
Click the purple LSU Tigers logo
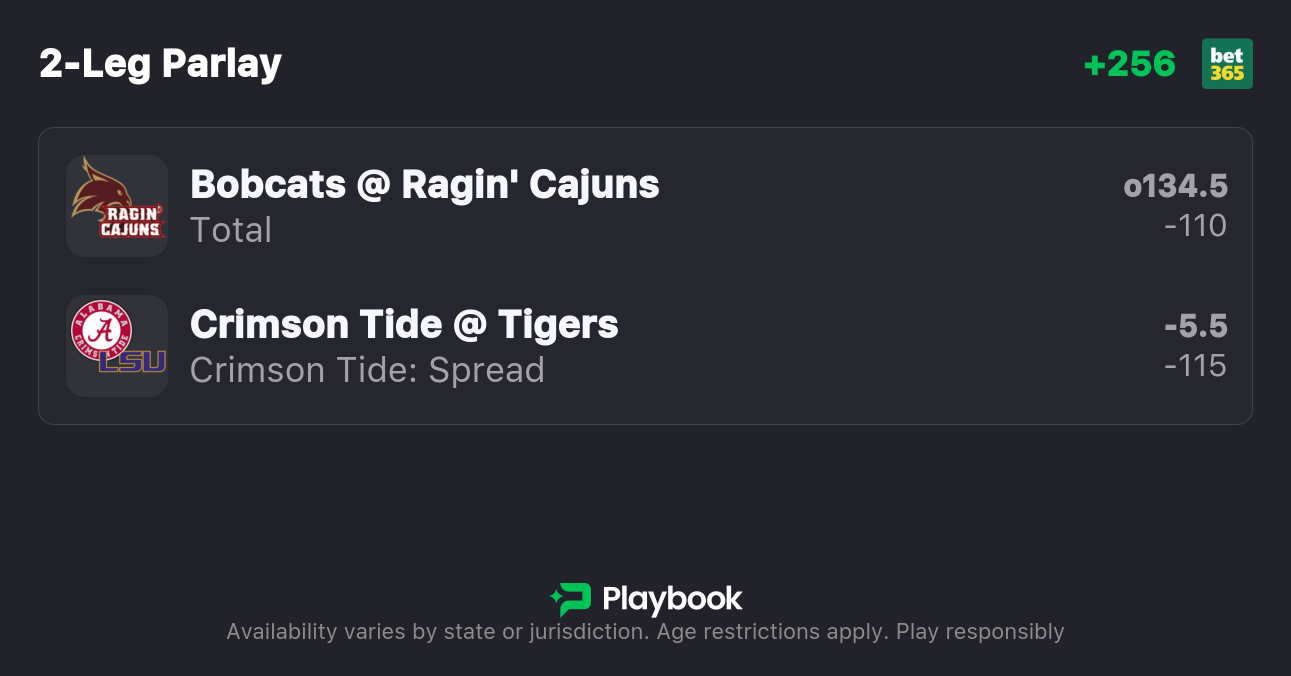click(132, 361)
